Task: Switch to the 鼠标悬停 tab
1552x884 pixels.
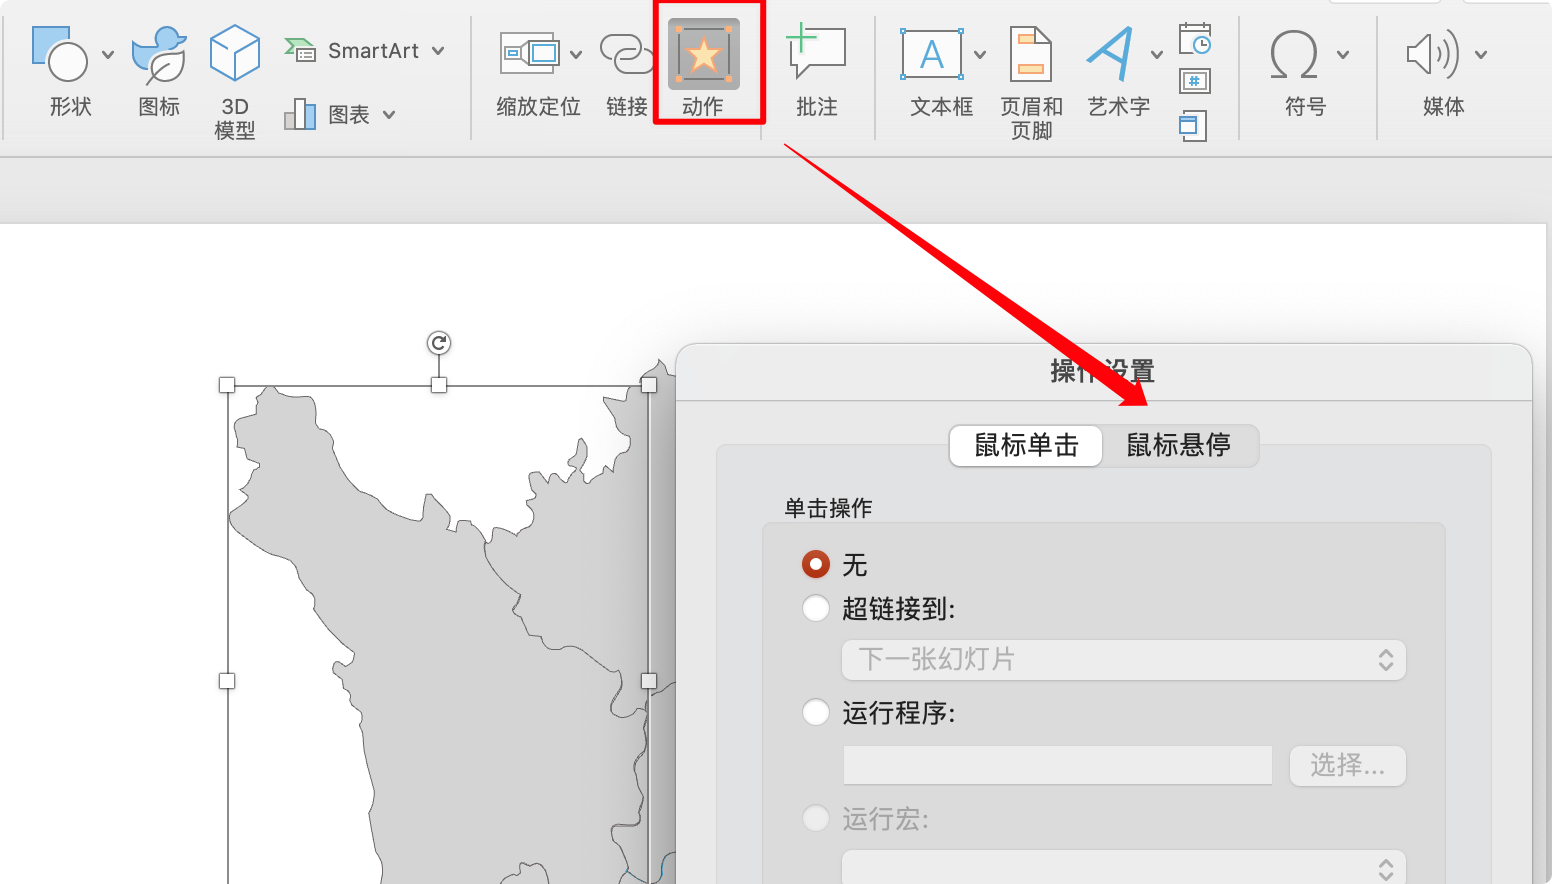Action: (x=1178, y=445)
